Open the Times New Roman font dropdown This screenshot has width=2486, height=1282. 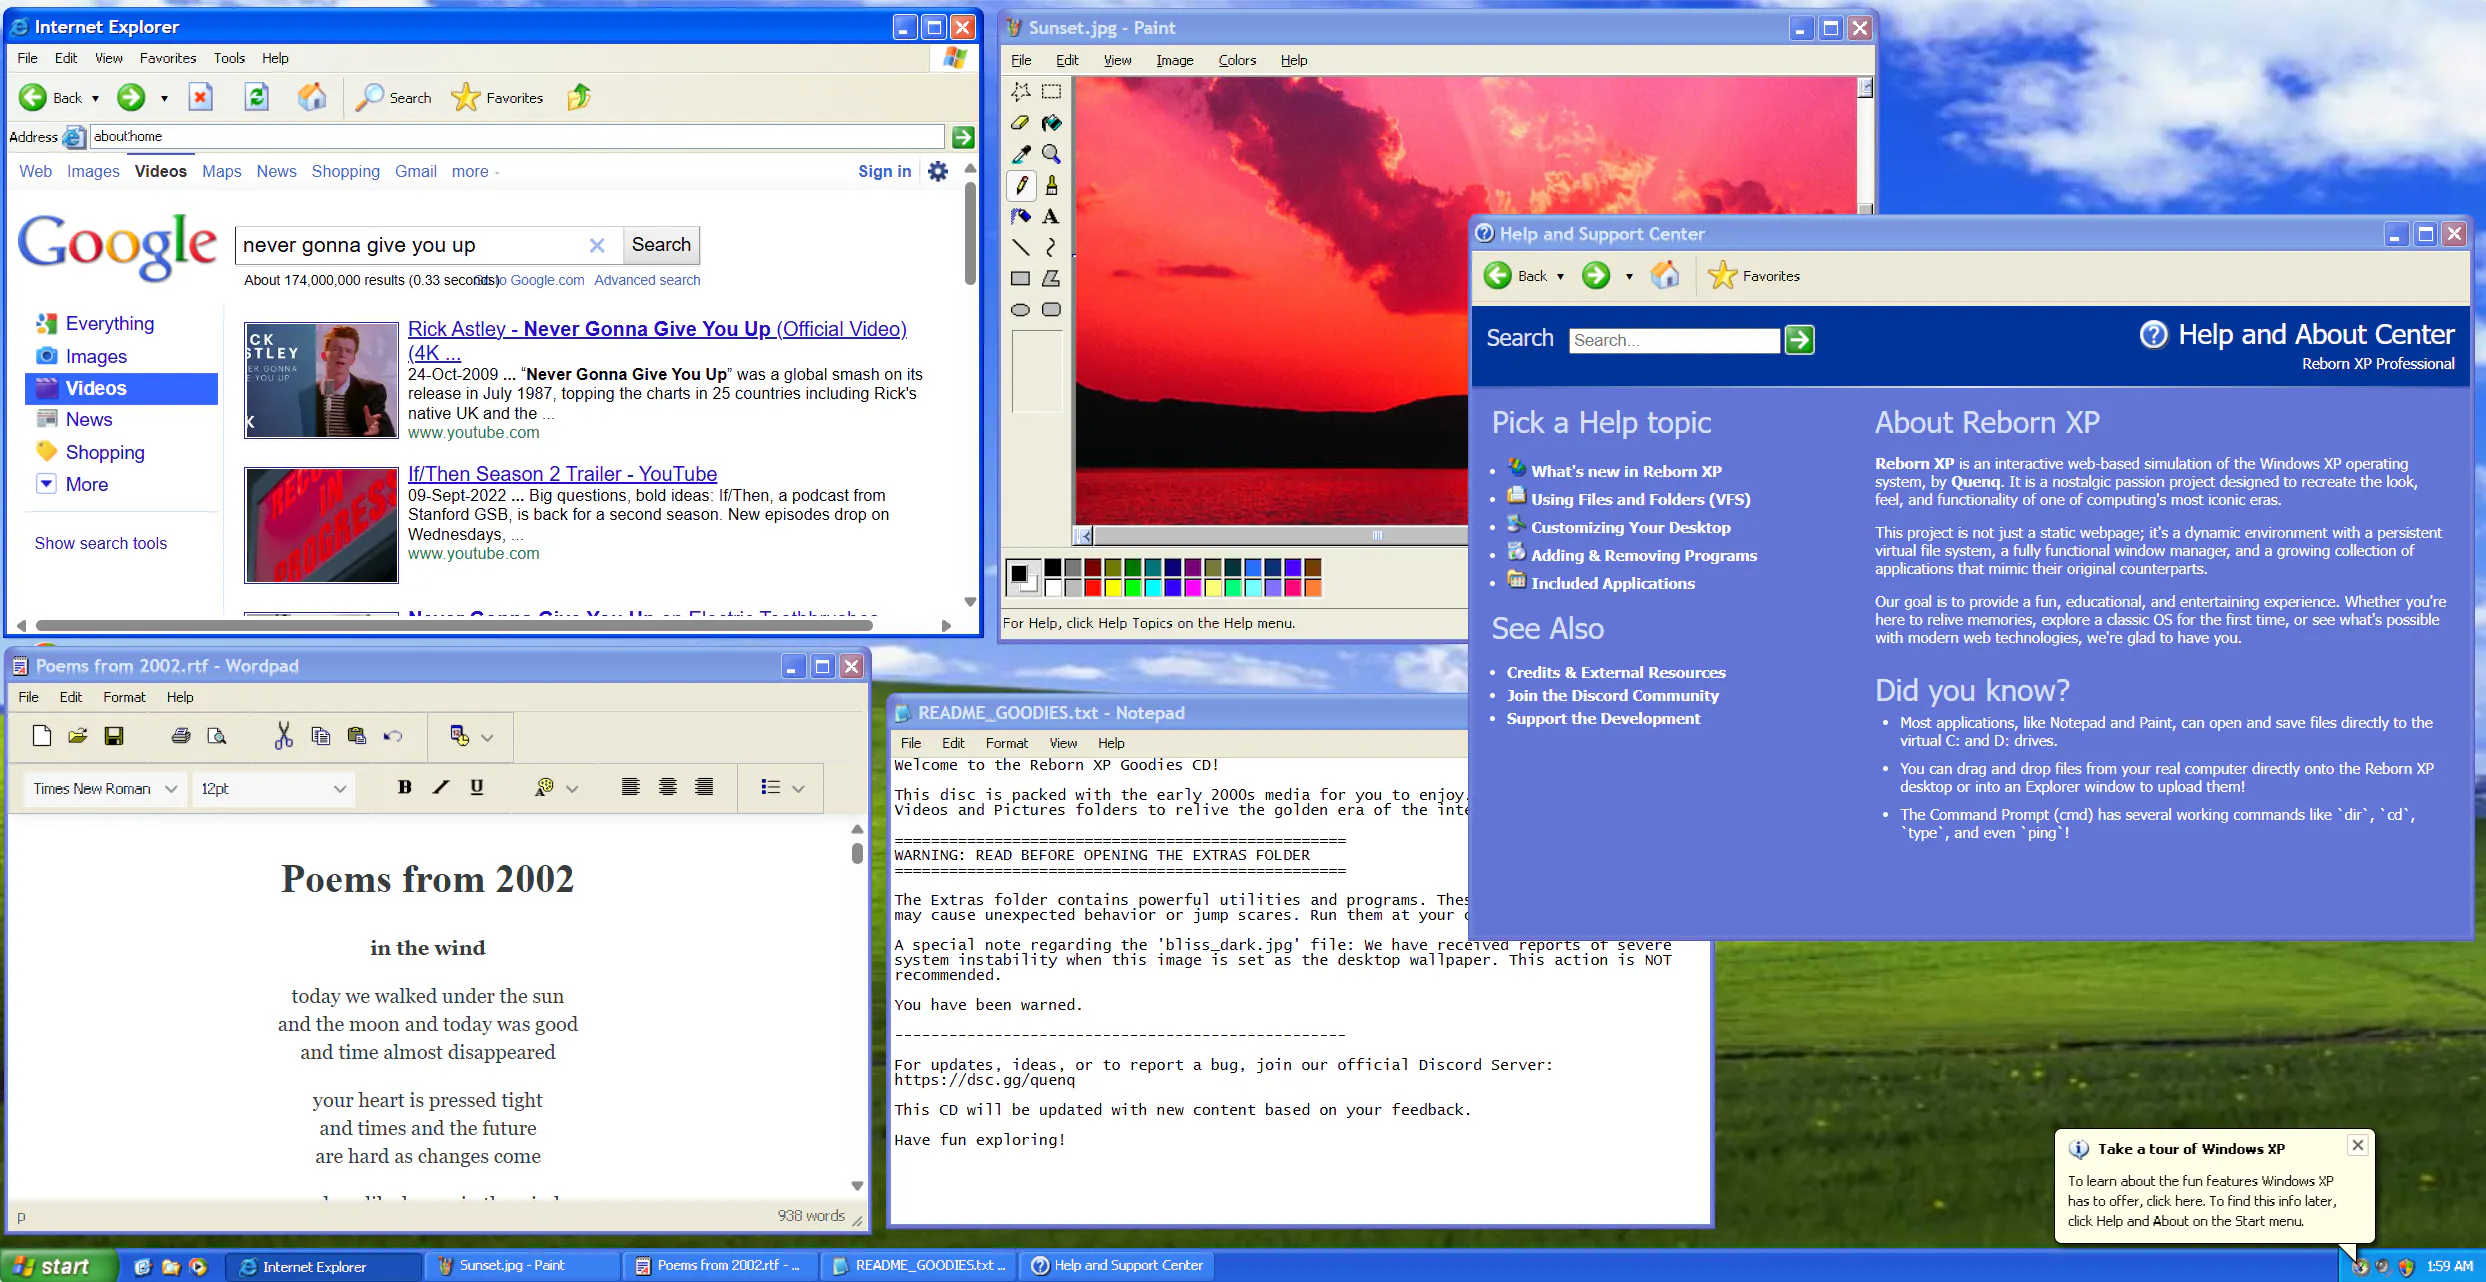click(x=105, y=788)
